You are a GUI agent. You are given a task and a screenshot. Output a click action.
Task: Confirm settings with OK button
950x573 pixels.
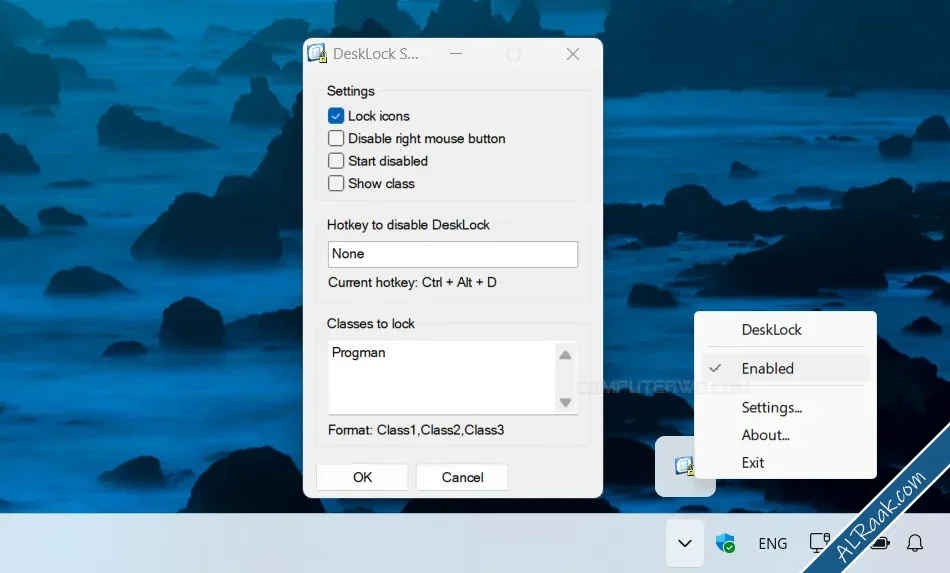pyautogui.click(x=362, y=477)
